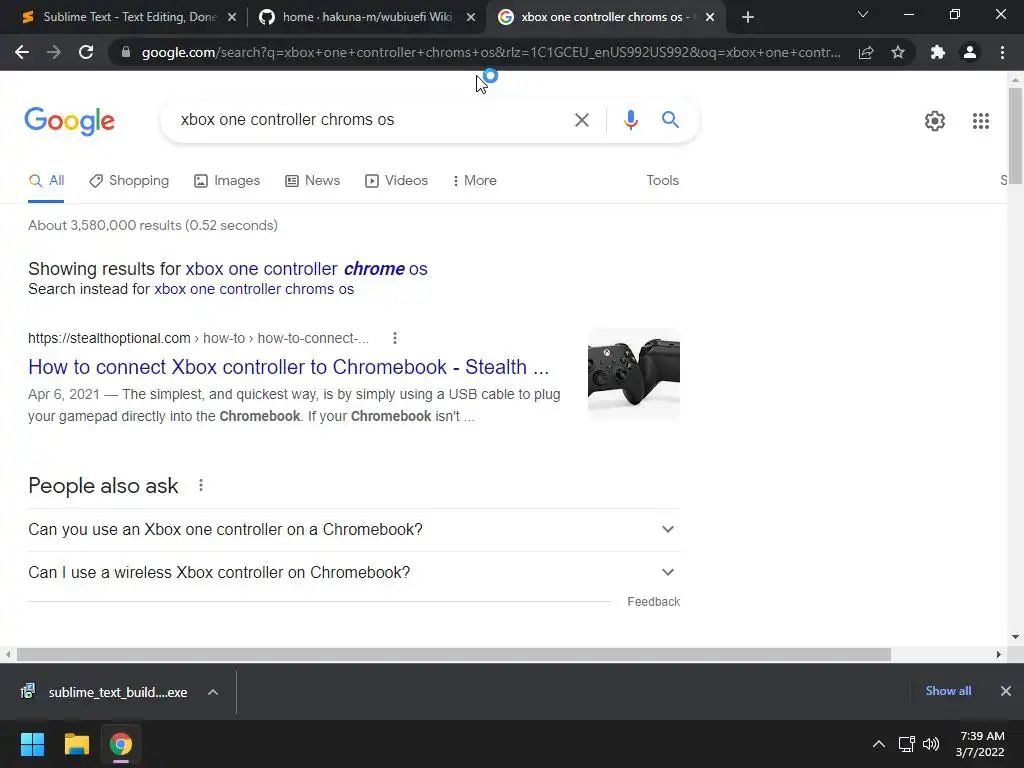Show all downloads
Viewport: 1024px width, 768px height.
[948, 691]
